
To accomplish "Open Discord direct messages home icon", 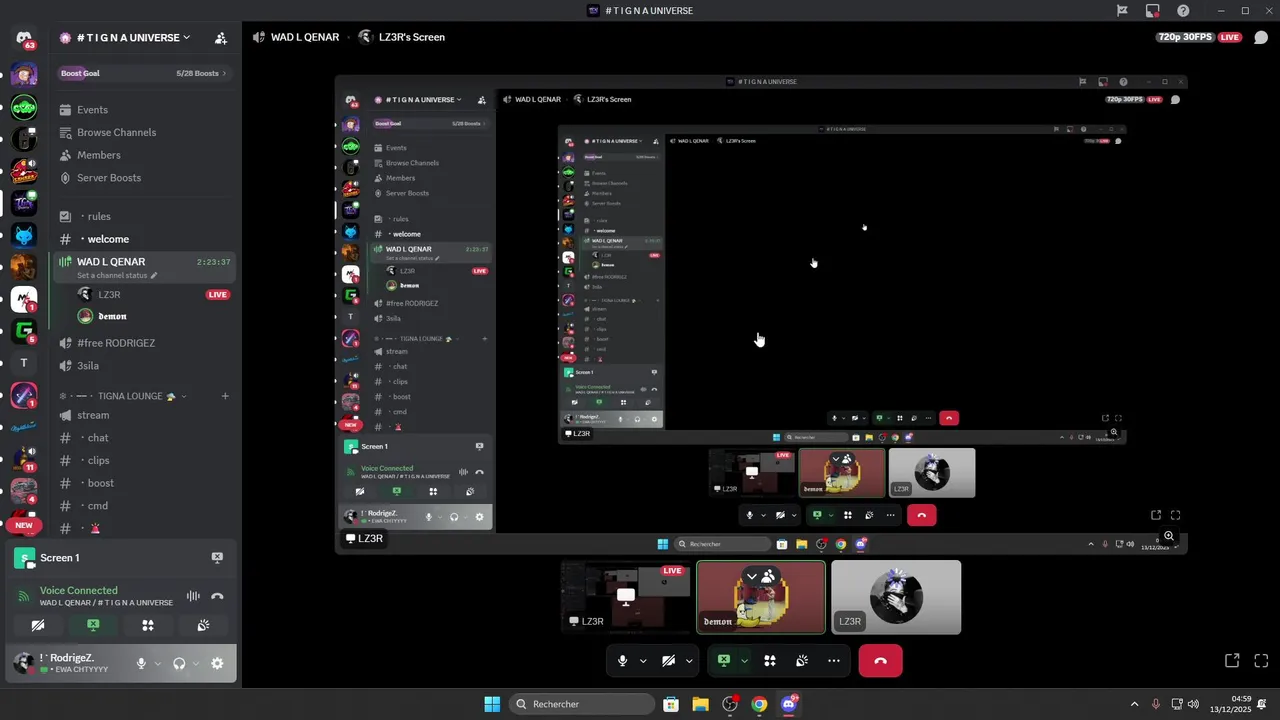I will point(24,38).
